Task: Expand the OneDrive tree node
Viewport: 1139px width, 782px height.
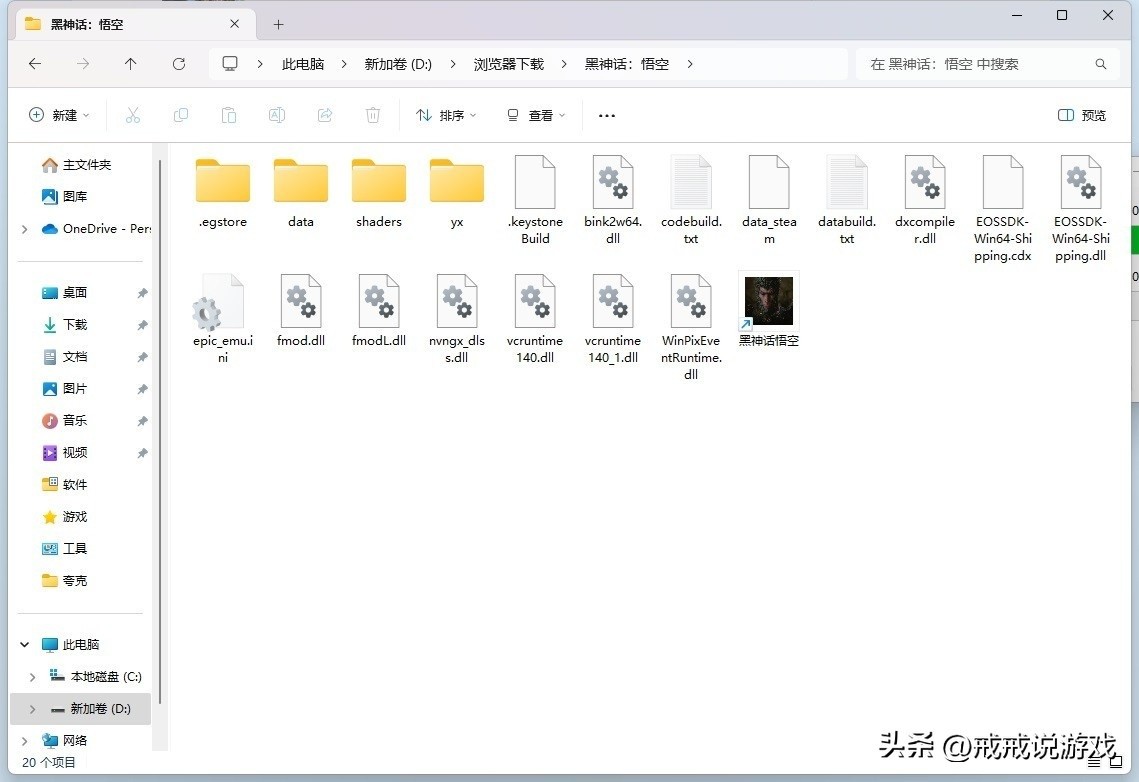Action: click(24, 229)
